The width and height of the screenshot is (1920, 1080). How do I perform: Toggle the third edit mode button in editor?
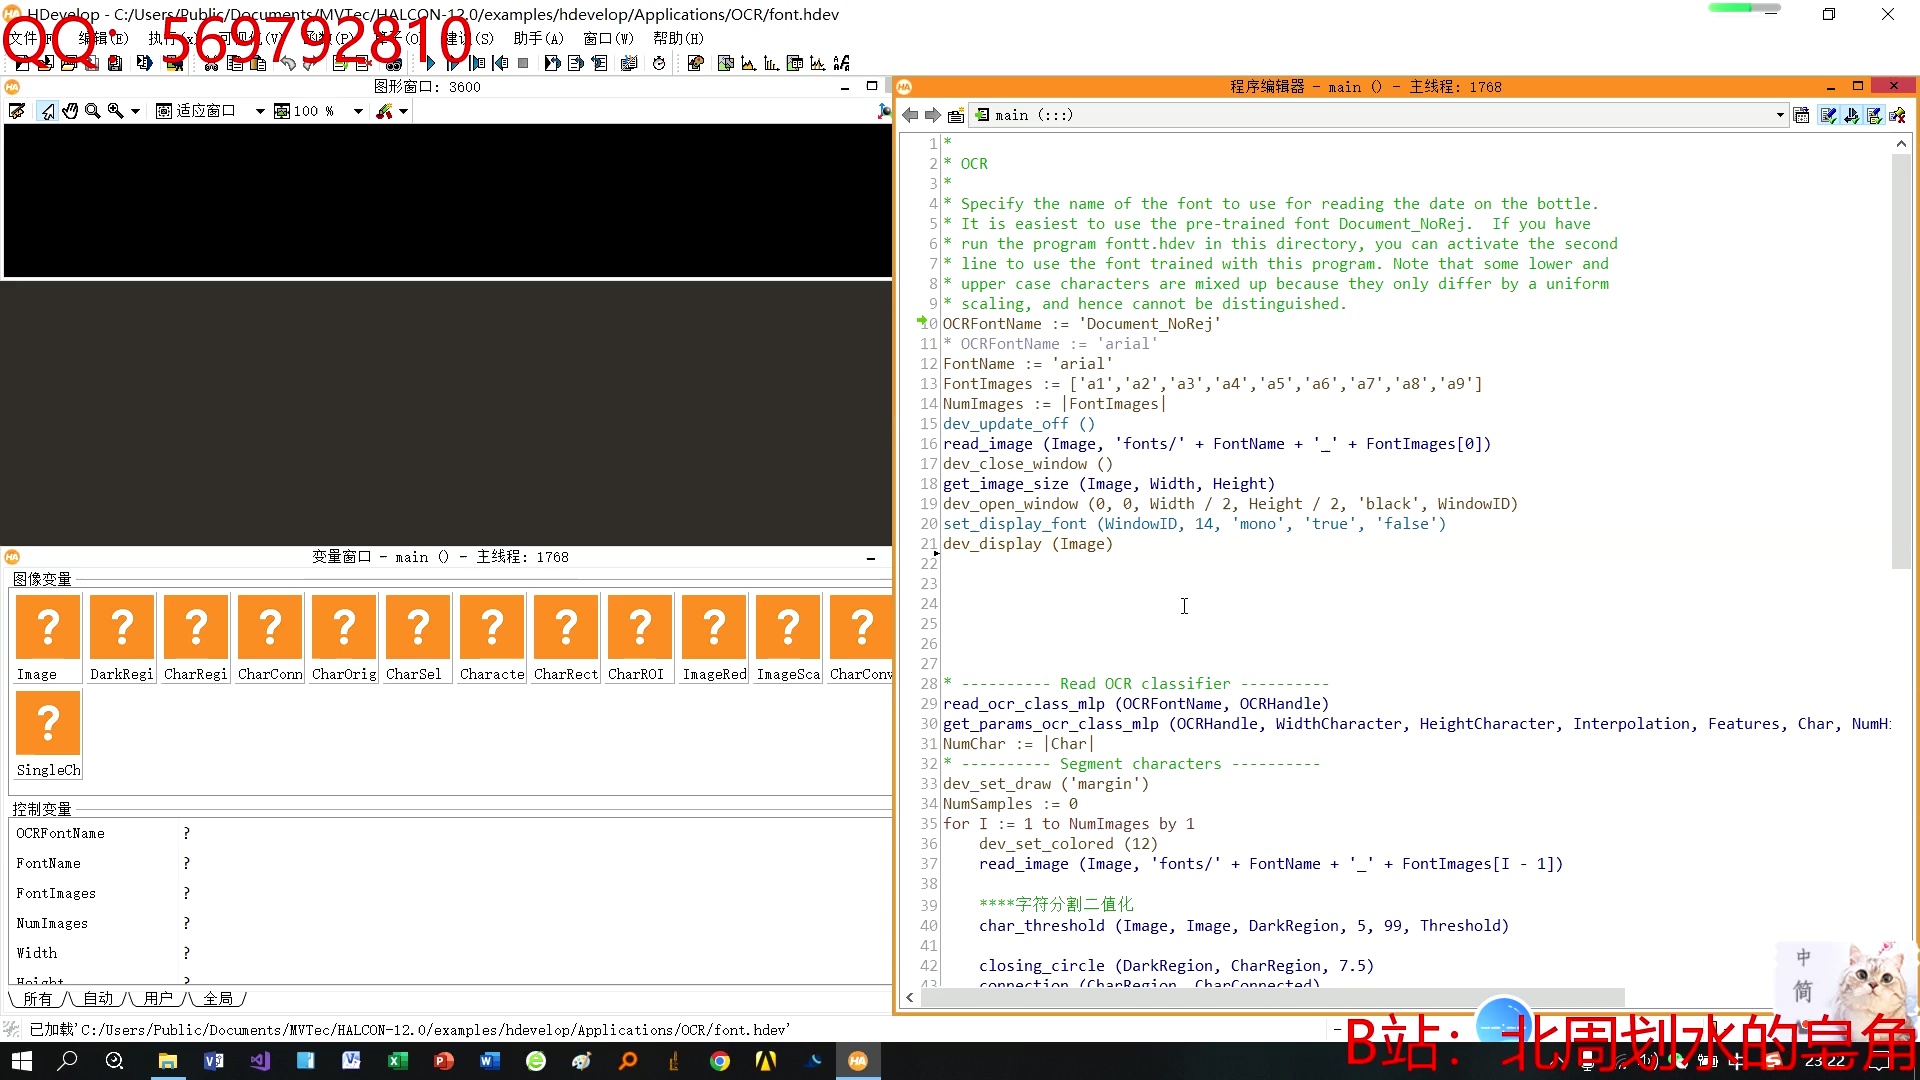tap(1874, 115)
